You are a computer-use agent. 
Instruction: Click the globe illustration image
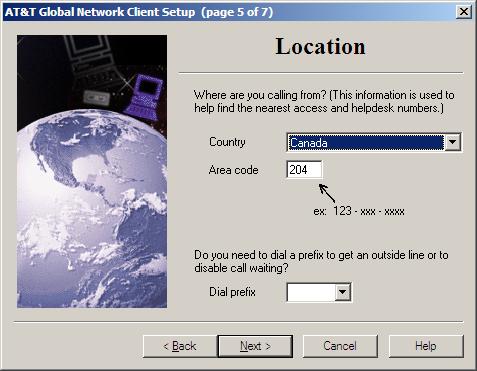click(92, 171)
